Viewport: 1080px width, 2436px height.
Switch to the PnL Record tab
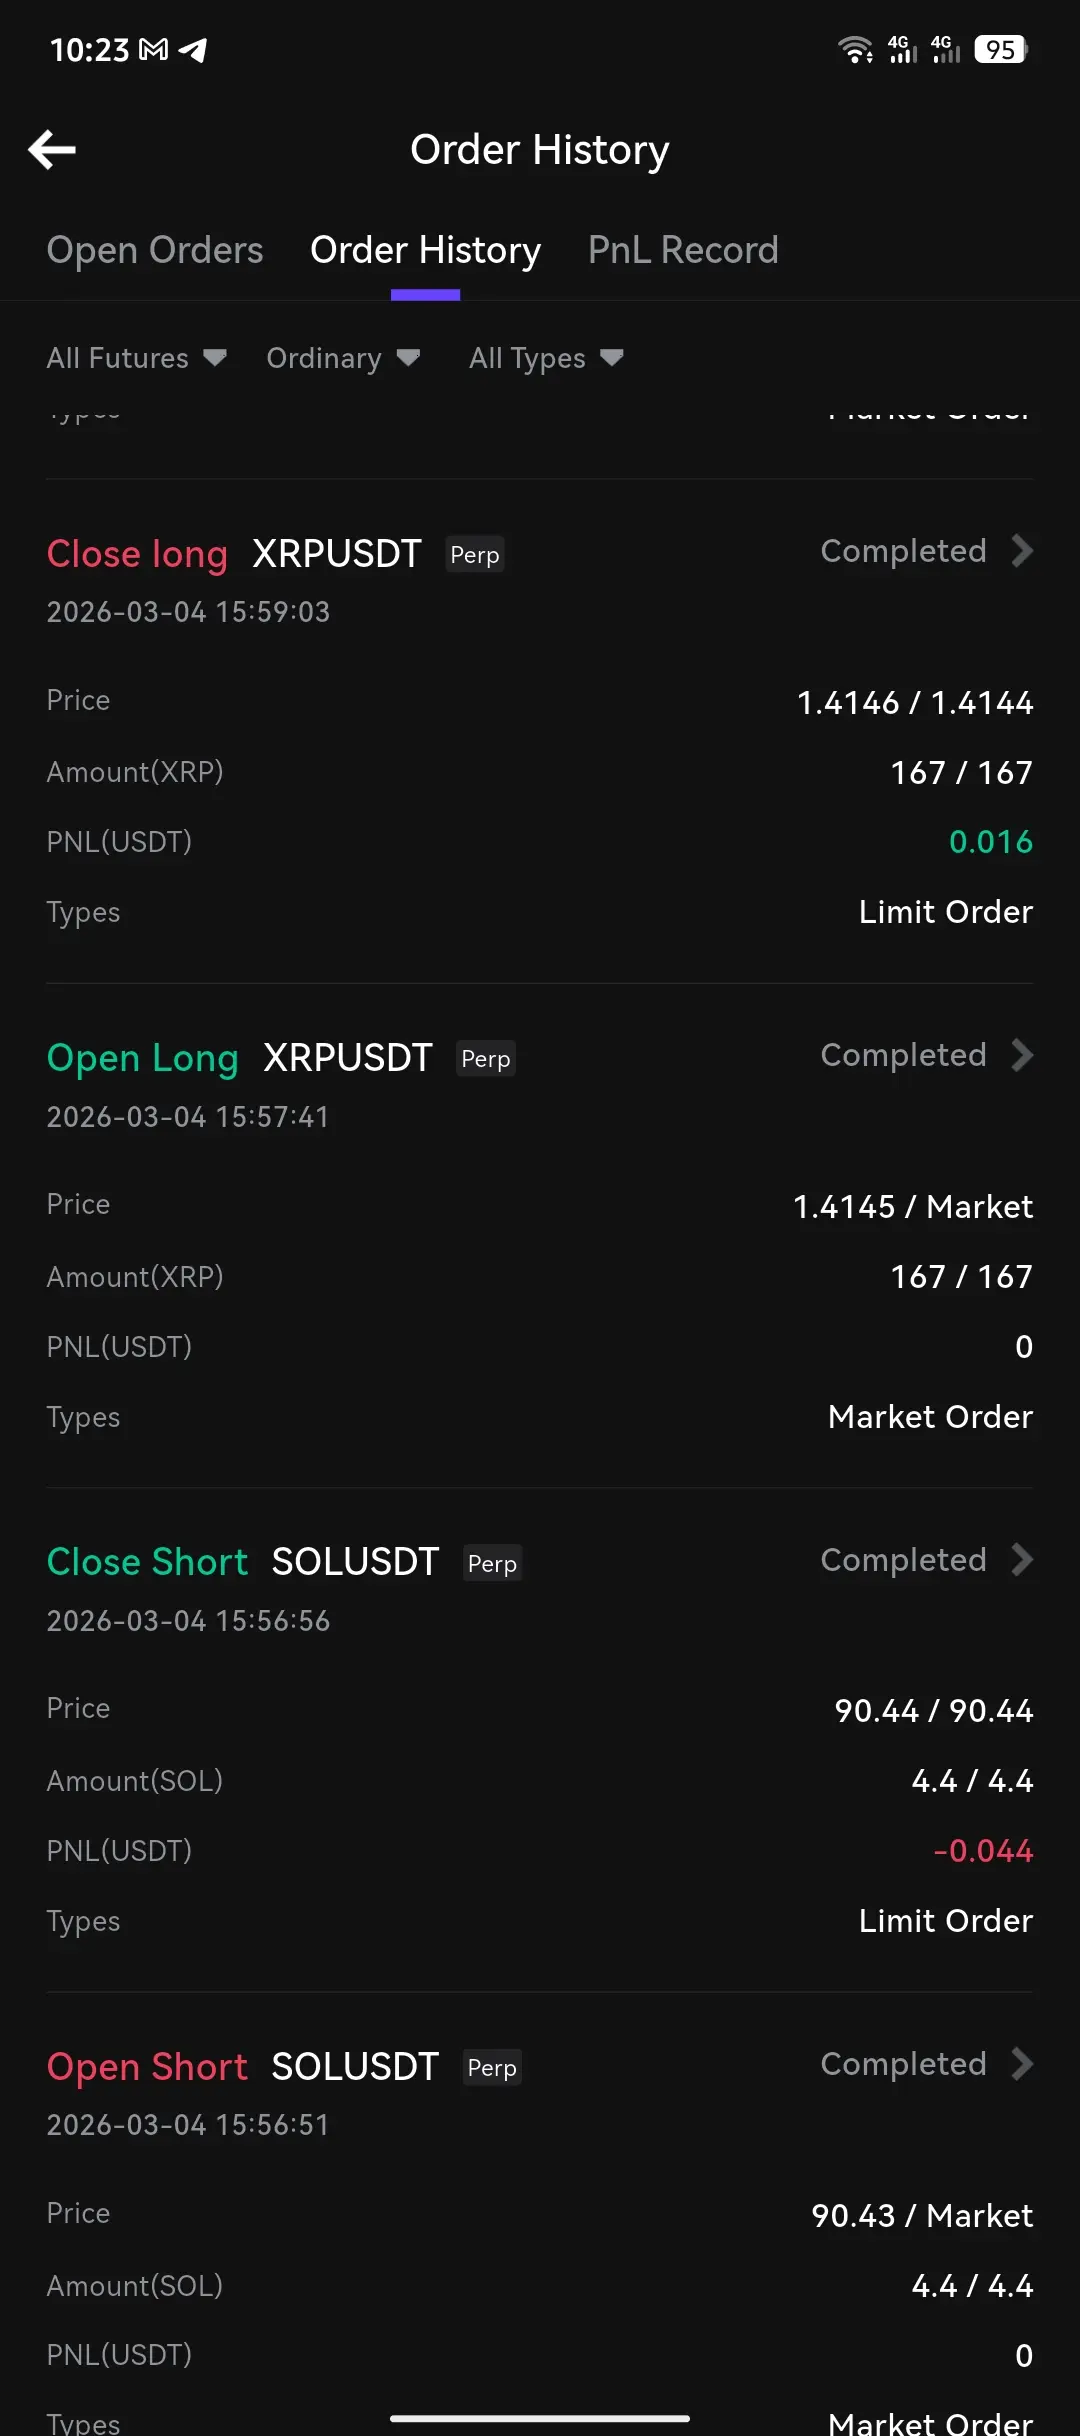[683, 250]
